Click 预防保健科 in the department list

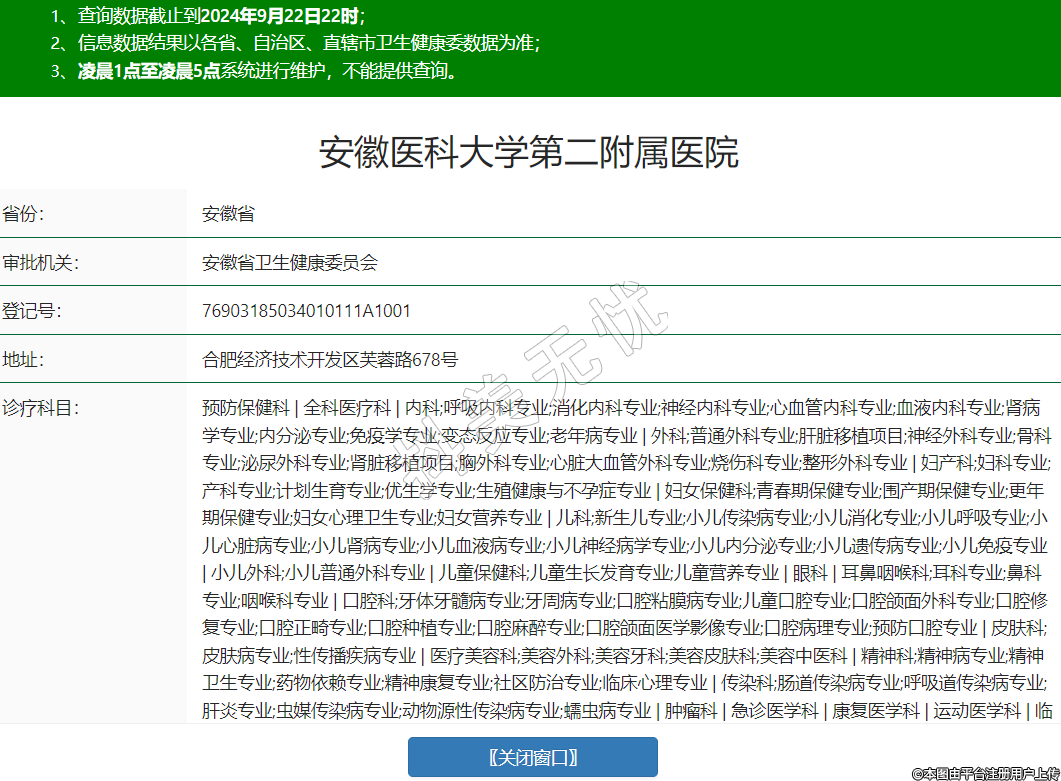pos(245,408)
